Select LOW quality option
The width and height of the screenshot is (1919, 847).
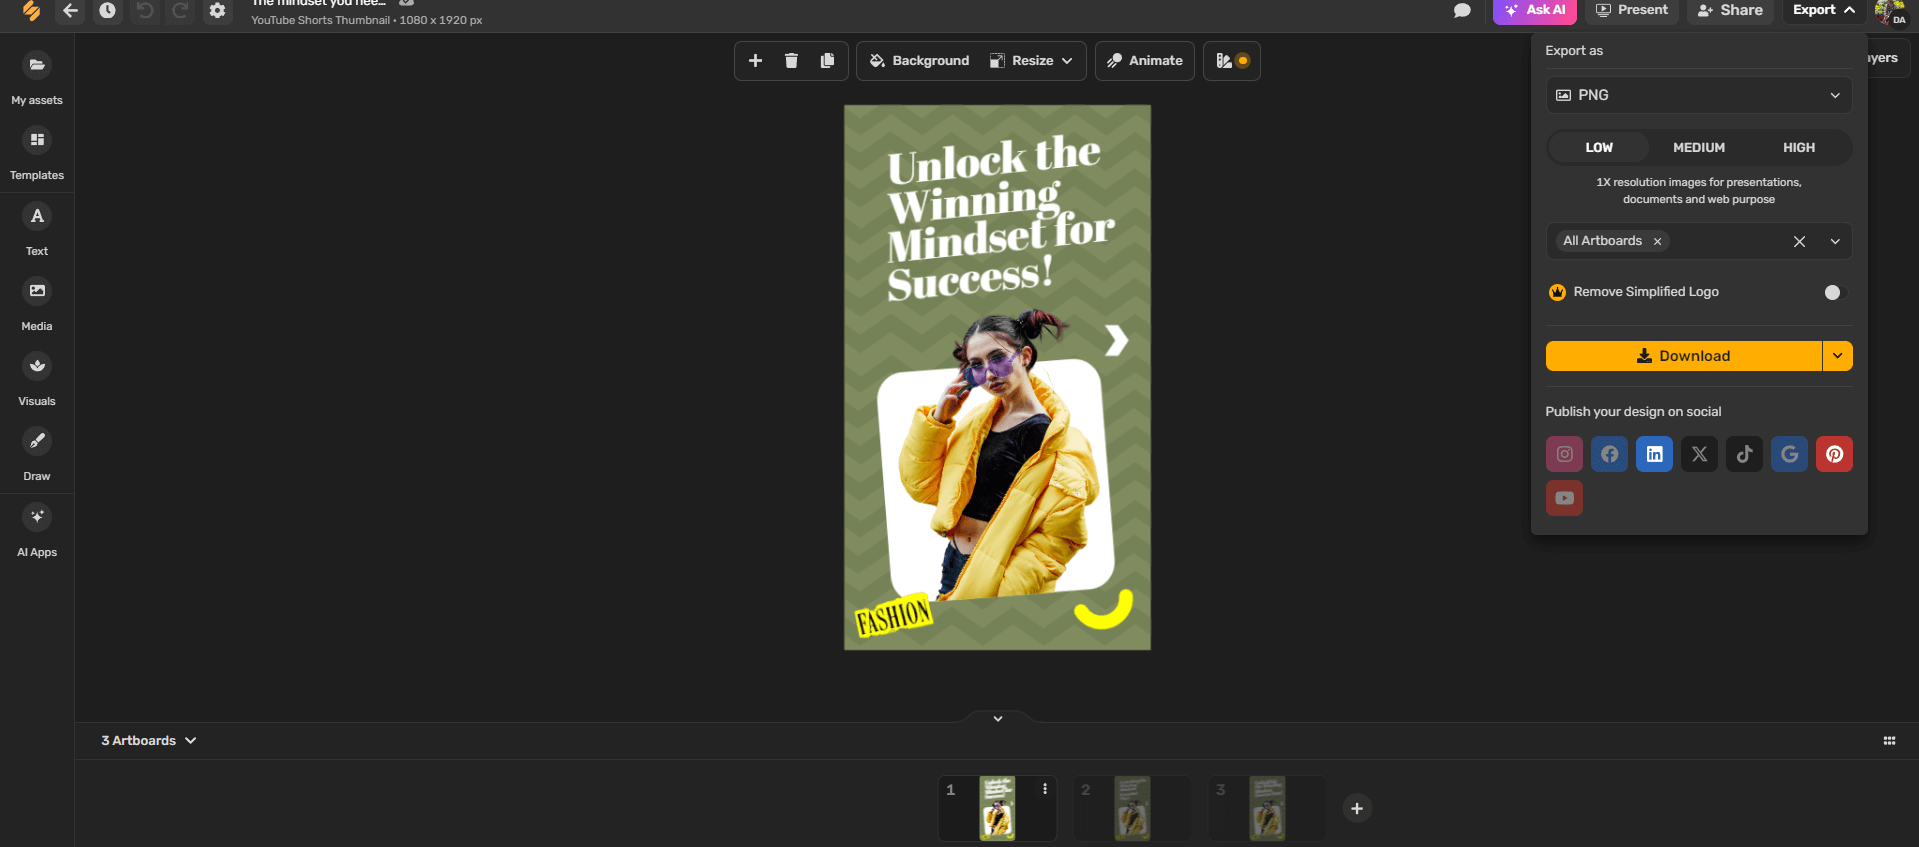coord(1598,147)
